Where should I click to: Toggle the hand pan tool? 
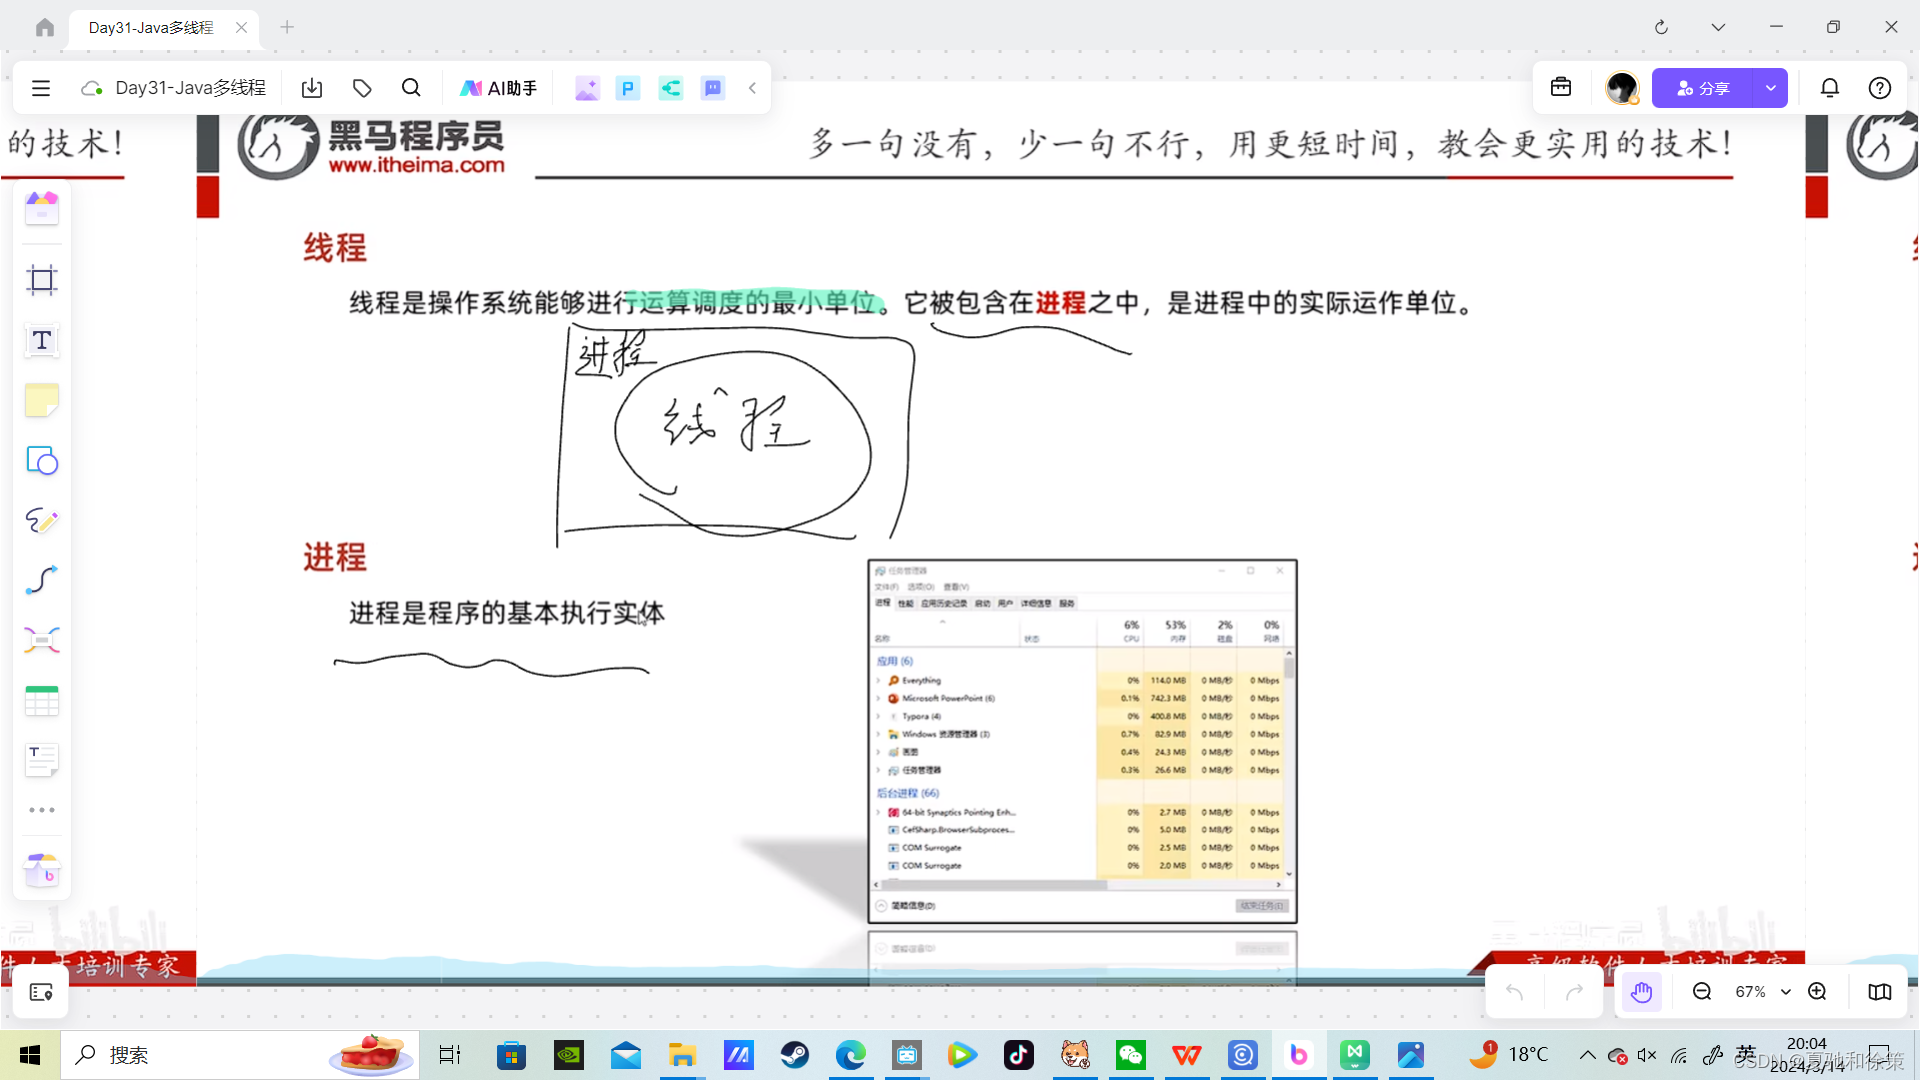point(1641,992)
